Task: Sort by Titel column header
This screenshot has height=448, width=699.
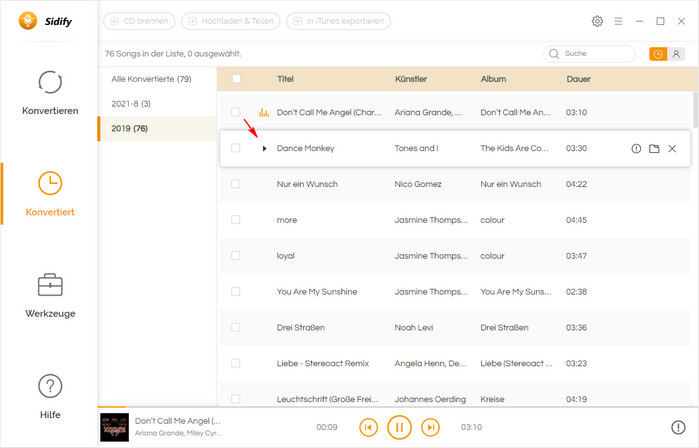Action: 285,79
